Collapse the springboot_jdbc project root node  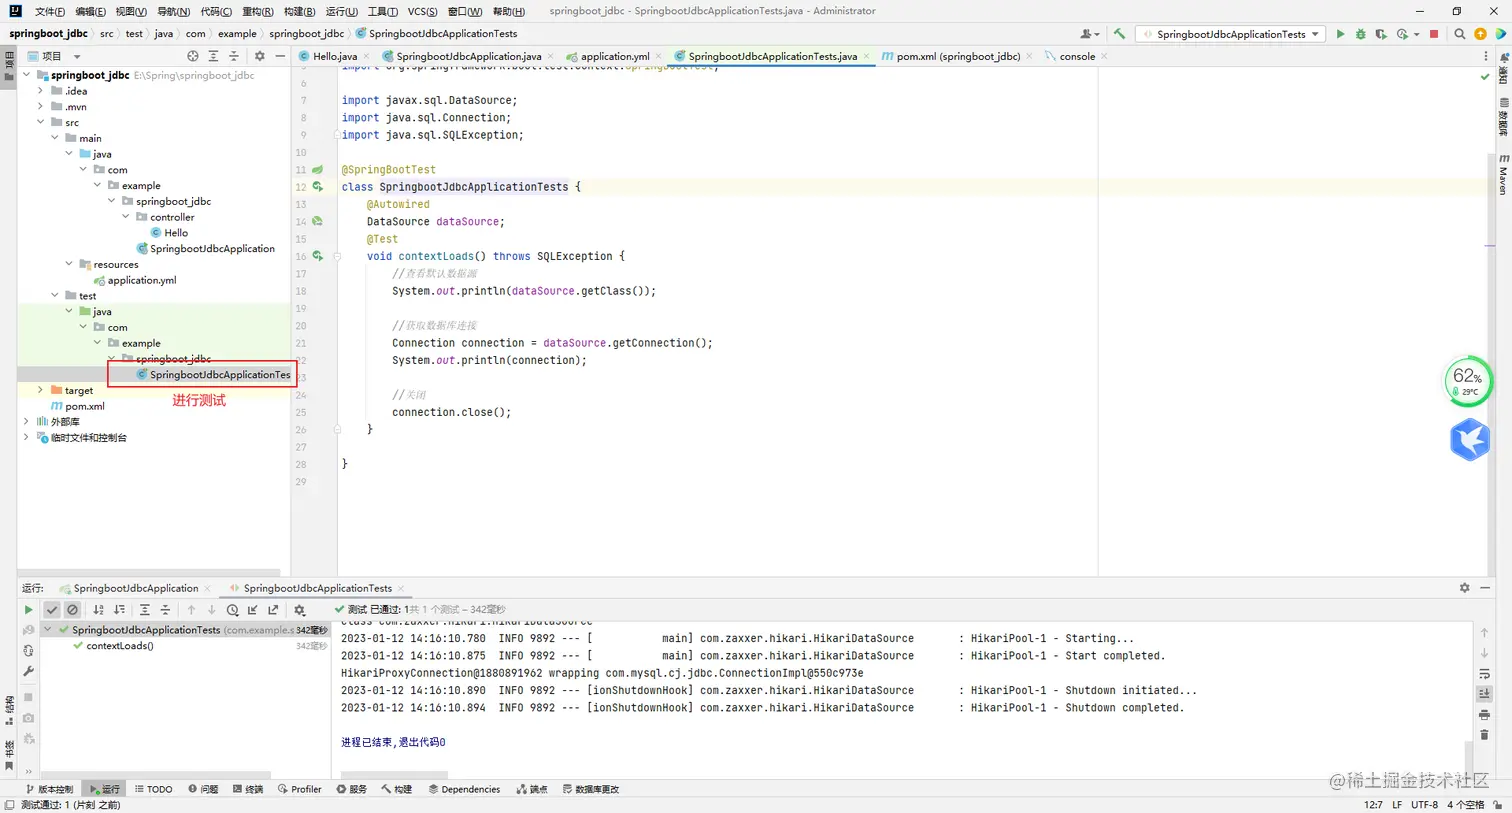point(27,75)
